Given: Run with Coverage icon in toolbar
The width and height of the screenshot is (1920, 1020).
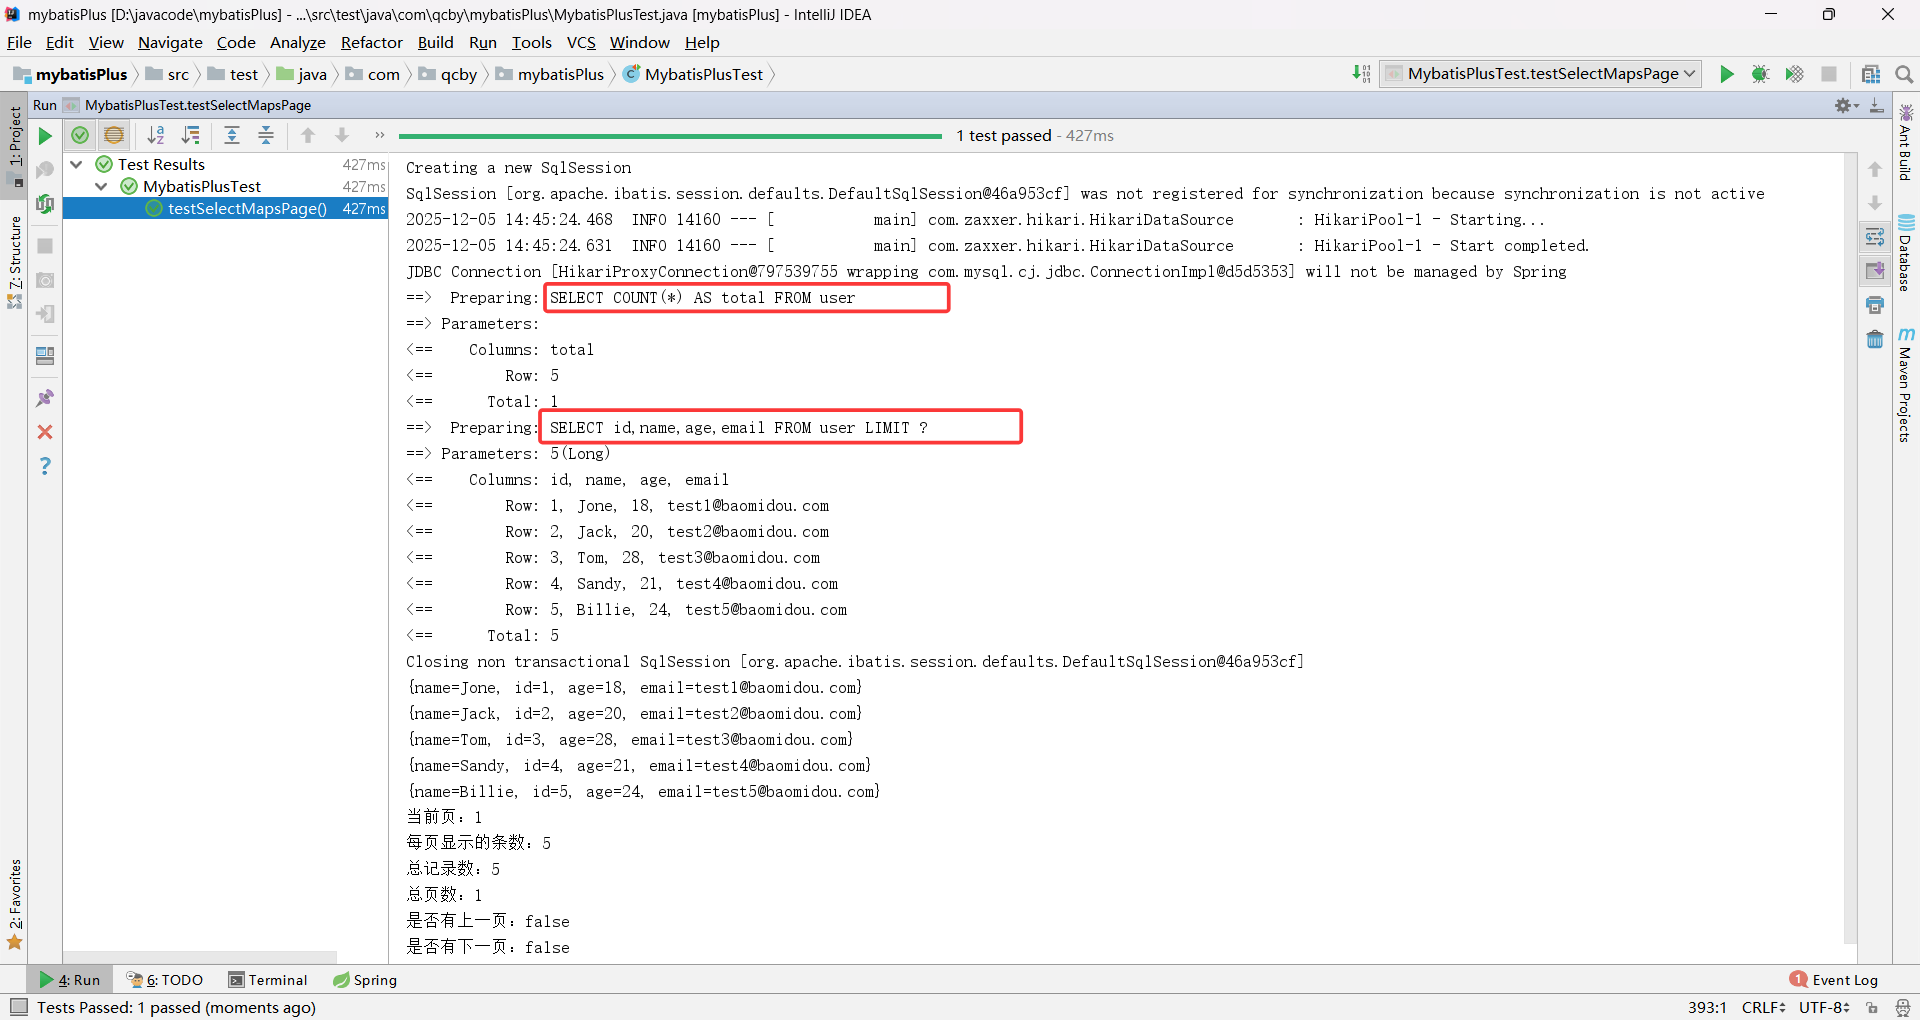Looking at the screenshot, I should [1795, 74].
